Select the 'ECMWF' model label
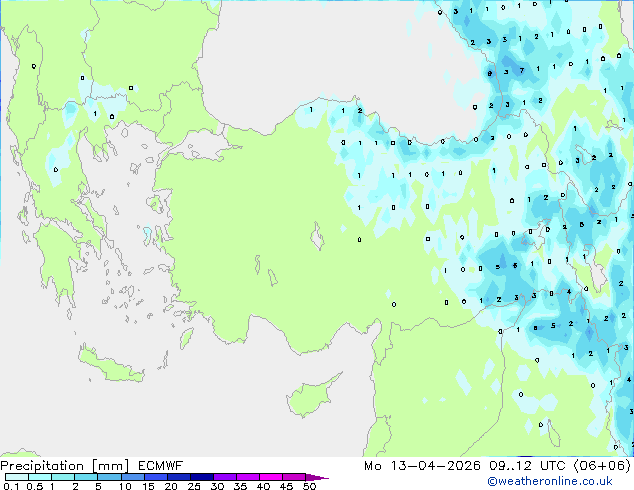The image size is (634, 490). 161,466
